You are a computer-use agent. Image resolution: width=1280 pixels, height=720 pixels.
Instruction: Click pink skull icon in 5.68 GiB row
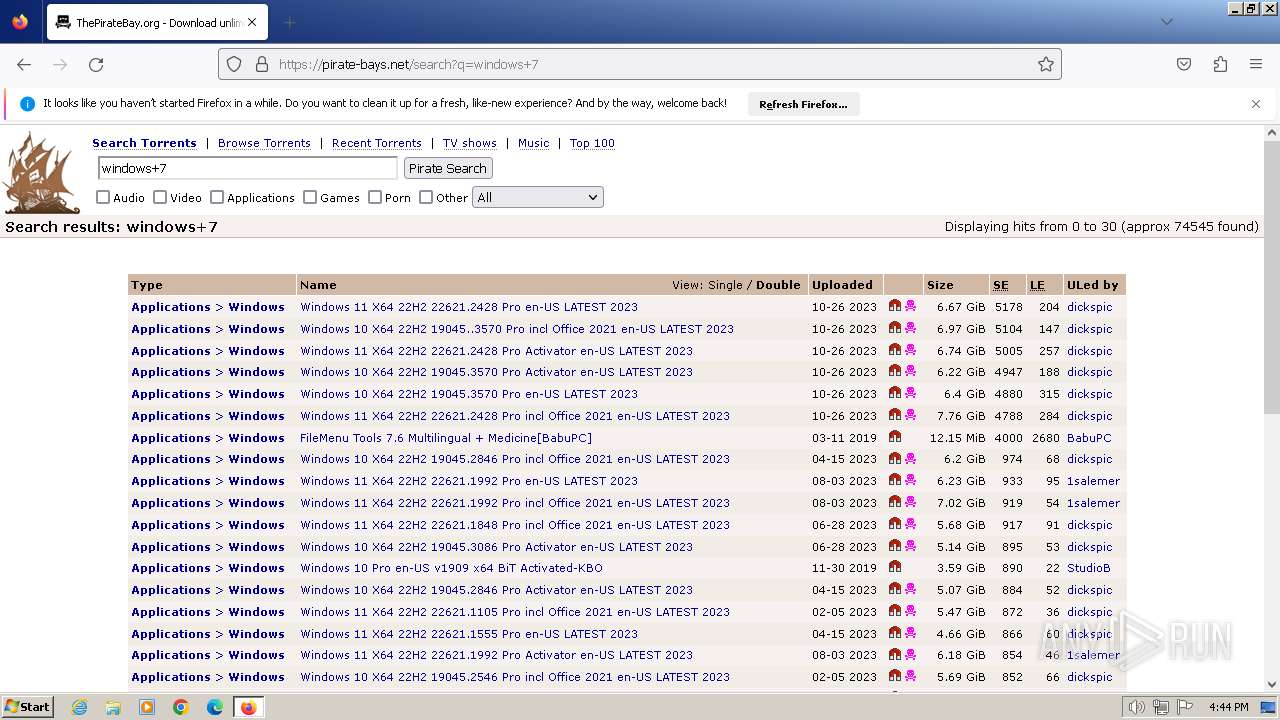[x=910, y=524]
